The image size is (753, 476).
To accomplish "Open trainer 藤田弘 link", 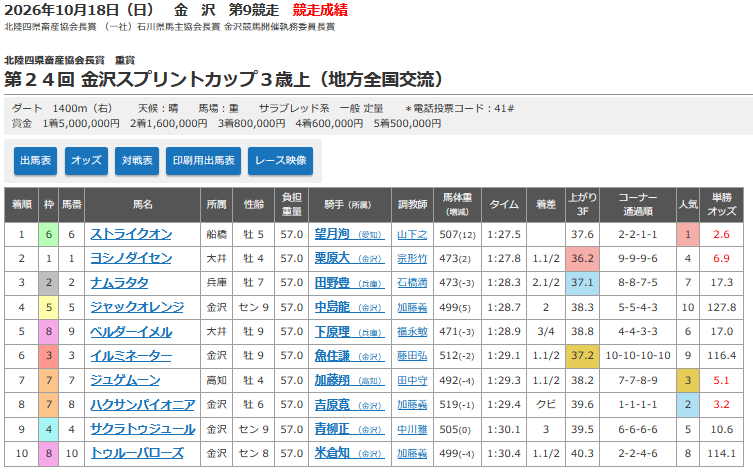I will (412, 356).
